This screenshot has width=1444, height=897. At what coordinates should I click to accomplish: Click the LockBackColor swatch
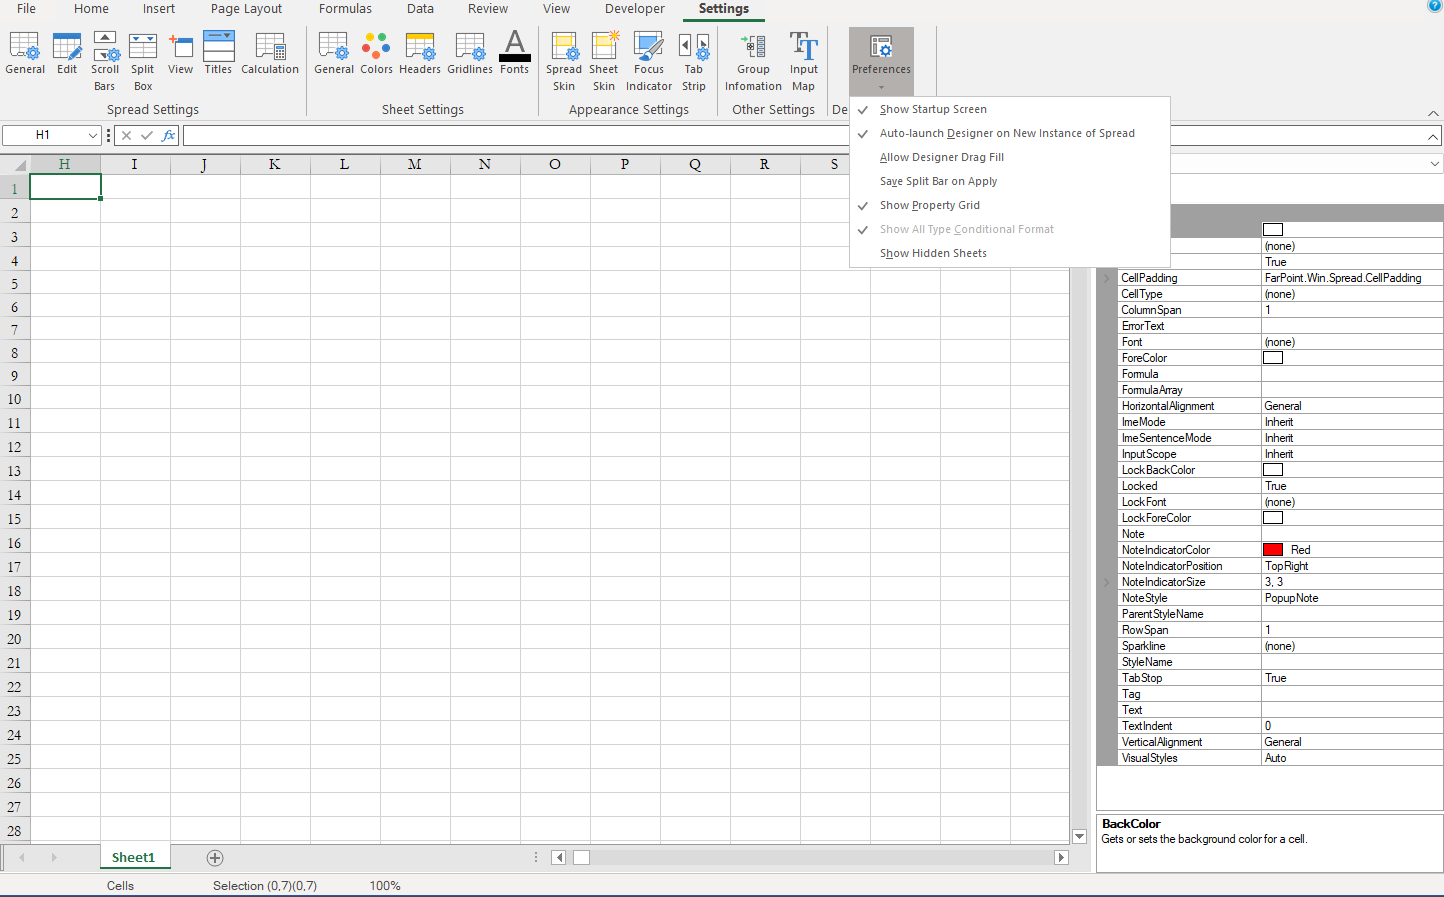(1273, 470)
